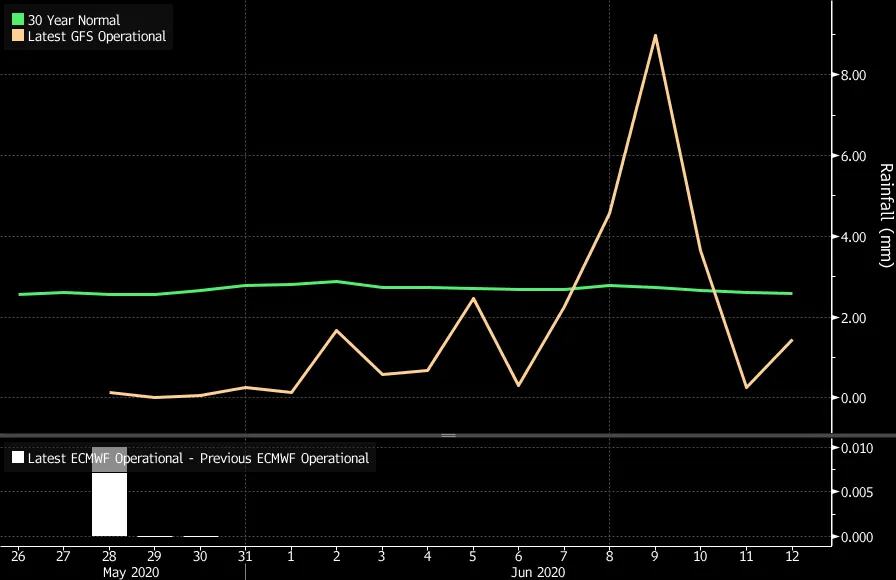Click the 2.00 rainfall axis label
896x580 pixels.
[853, 318]
